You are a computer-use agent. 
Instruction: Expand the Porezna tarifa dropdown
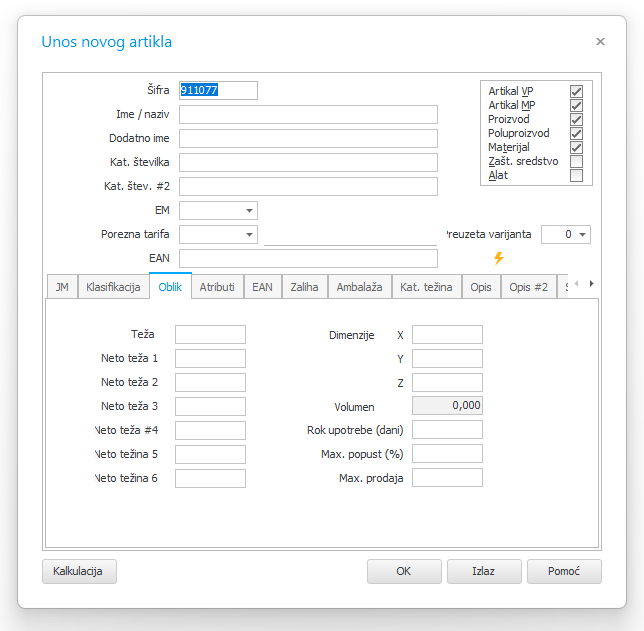(249, 234)
